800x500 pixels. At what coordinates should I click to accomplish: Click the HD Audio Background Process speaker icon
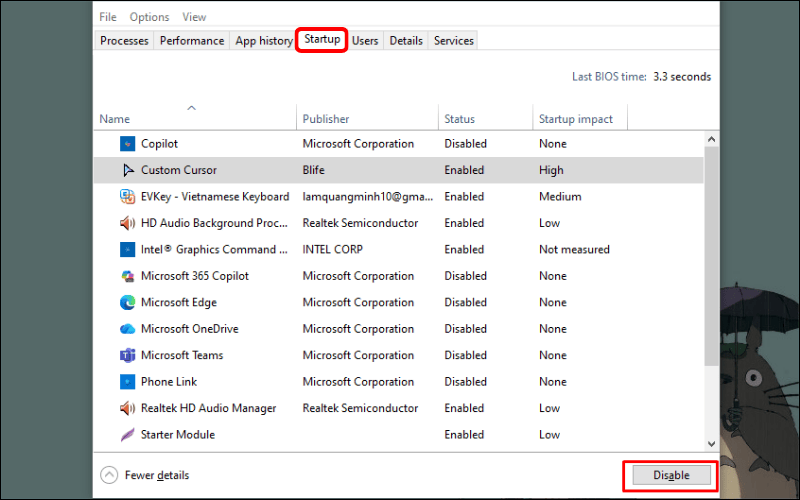(127, 223)
